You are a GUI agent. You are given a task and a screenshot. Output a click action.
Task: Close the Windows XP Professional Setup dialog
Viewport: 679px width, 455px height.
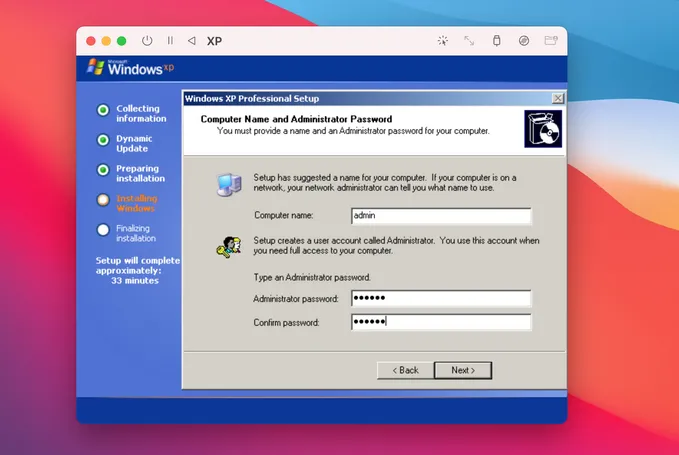558,98
